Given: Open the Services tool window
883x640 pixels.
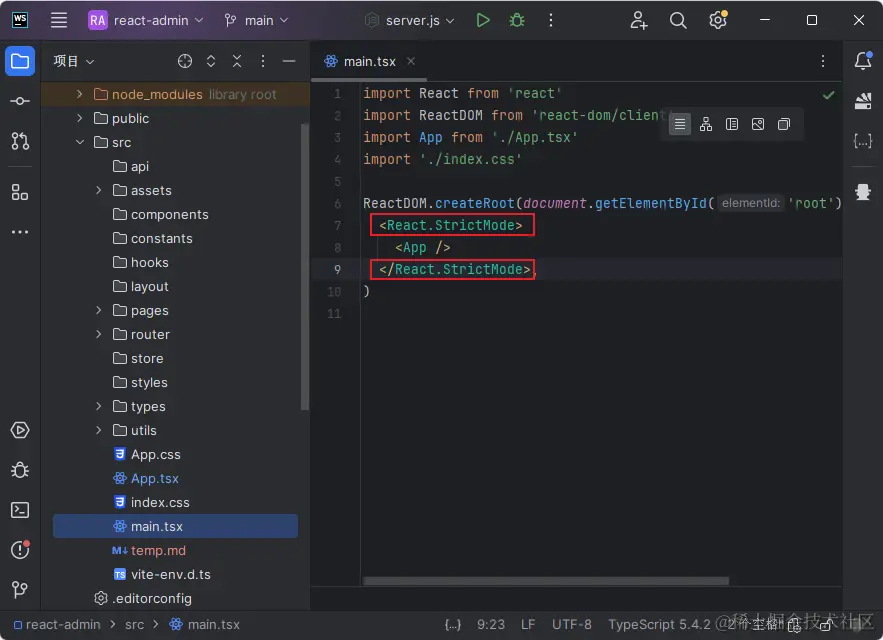Looking at the screenshot, I should (20, 430).
